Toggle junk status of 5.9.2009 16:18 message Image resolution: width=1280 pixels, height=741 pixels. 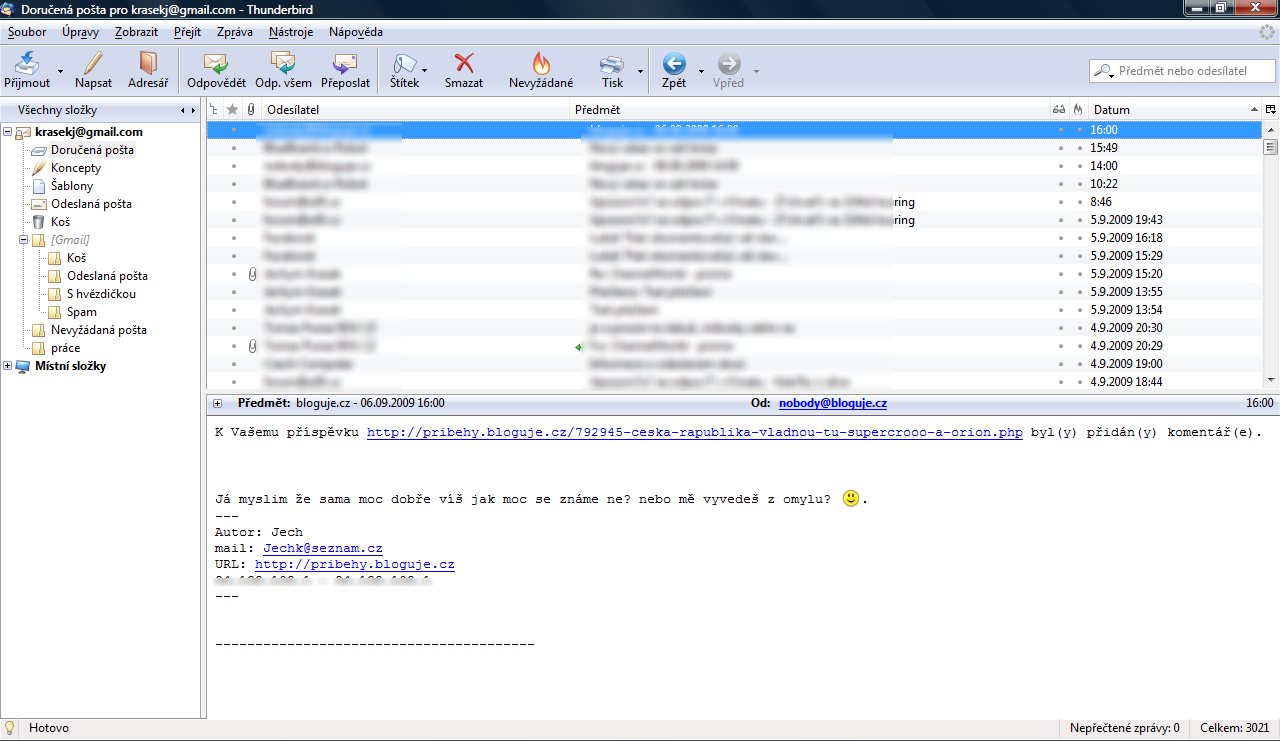[1079, 238]
